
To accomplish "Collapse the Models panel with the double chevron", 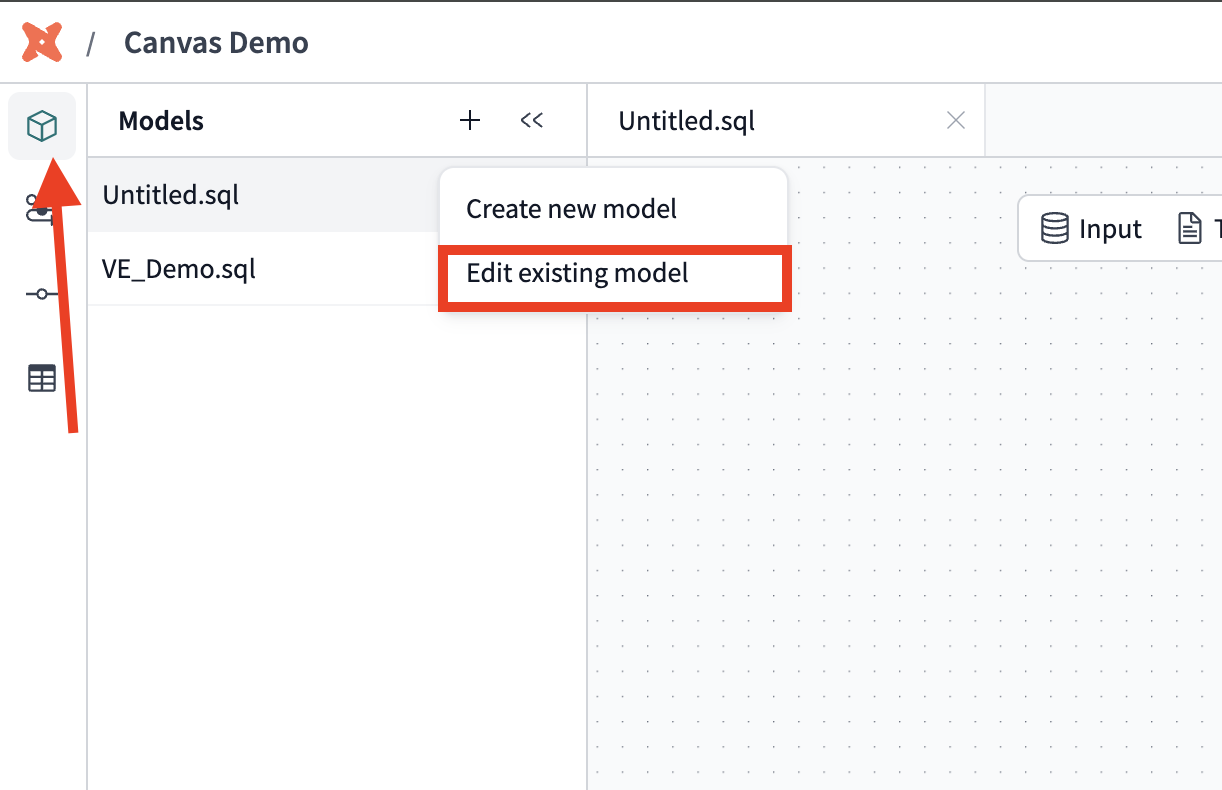I will click(532, 120).
